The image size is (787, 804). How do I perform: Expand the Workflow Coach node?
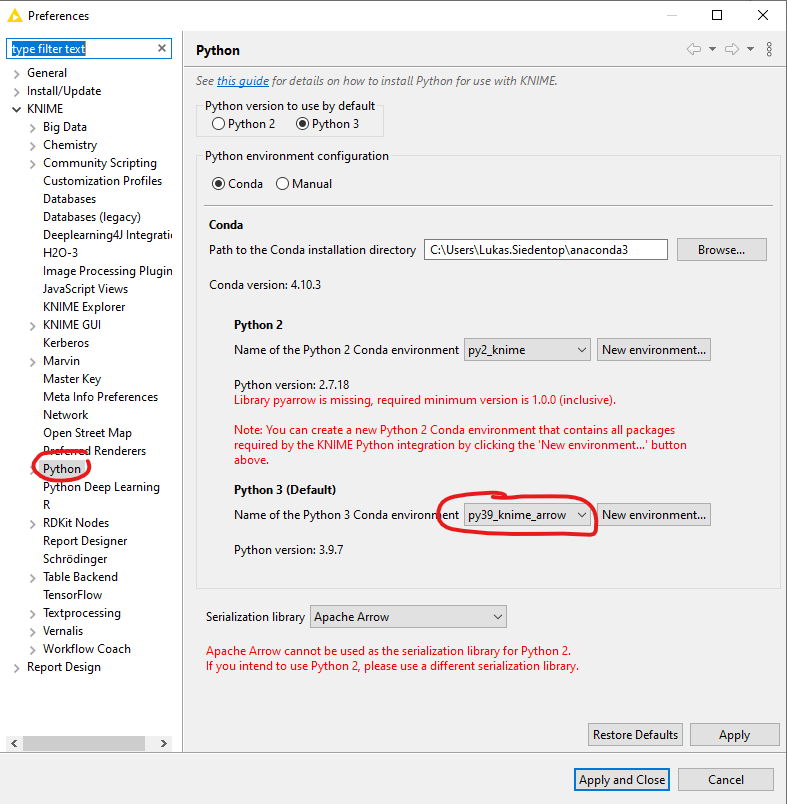click(x=32, y=650)
